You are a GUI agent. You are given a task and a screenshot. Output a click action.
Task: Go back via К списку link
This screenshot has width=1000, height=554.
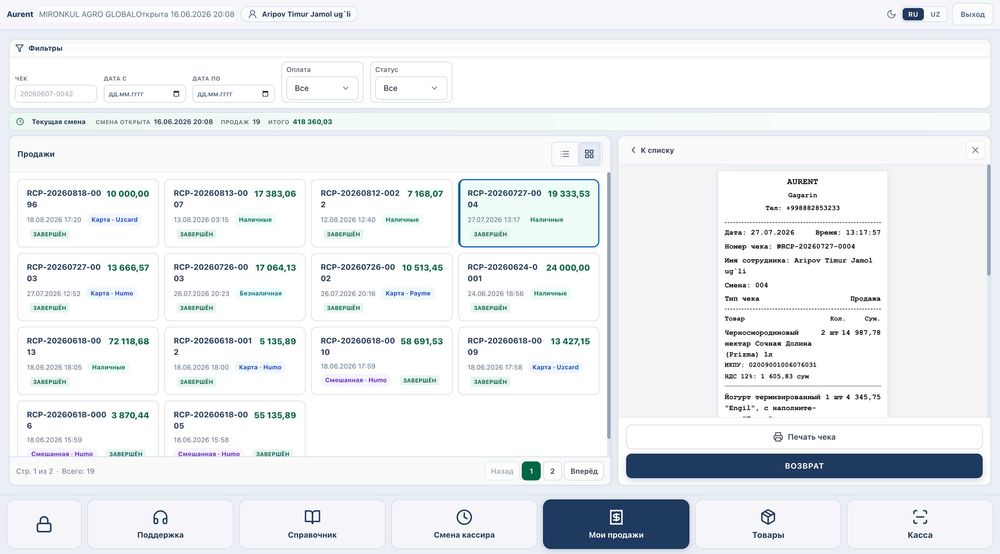(652, 150)
